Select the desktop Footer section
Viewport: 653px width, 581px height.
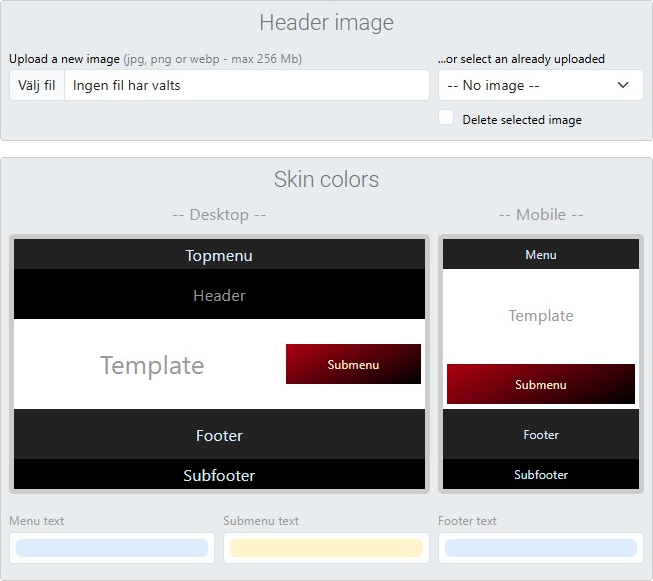coord(219,435)
